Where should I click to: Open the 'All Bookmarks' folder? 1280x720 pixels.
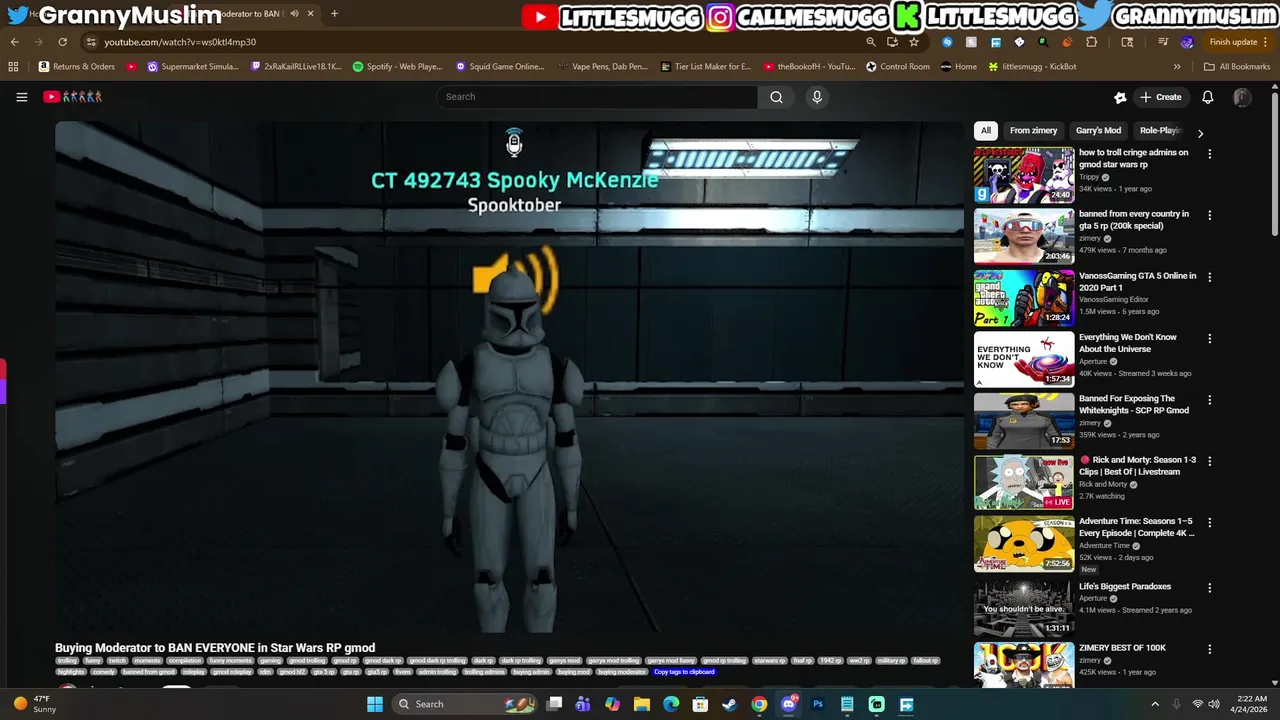(1237, 67)
